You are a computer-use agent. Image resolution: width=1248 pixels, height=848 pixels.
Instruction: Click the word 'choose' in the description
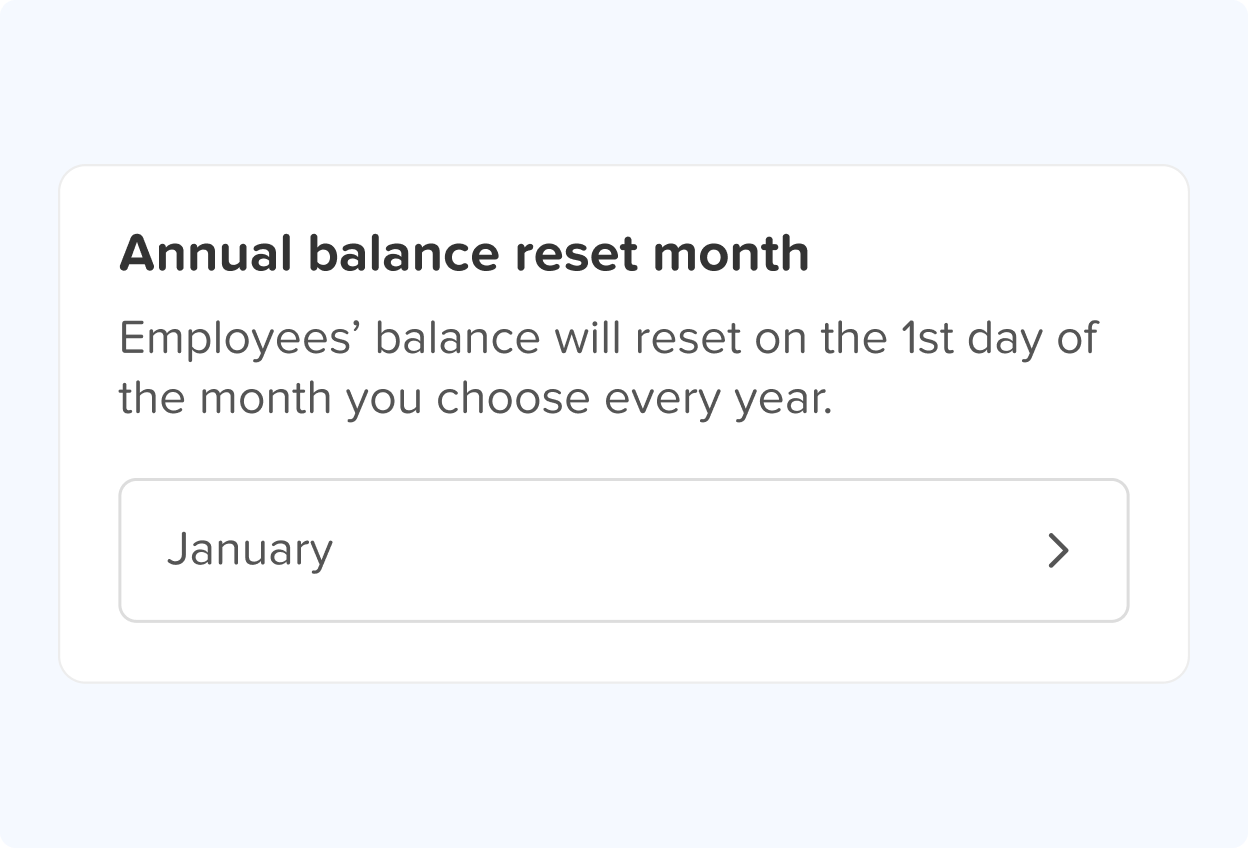click(513, 399)
